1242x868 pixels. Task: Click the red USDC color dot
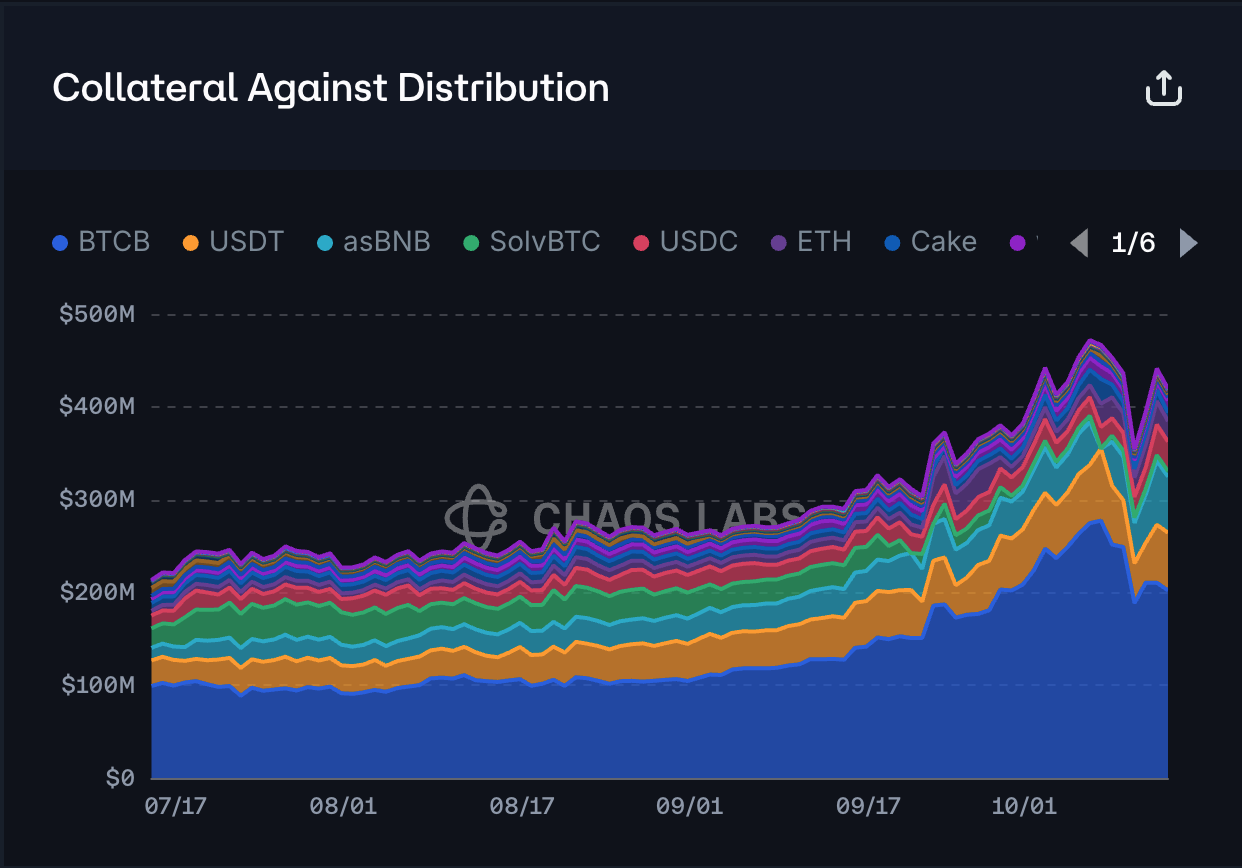tap(642, 243)
